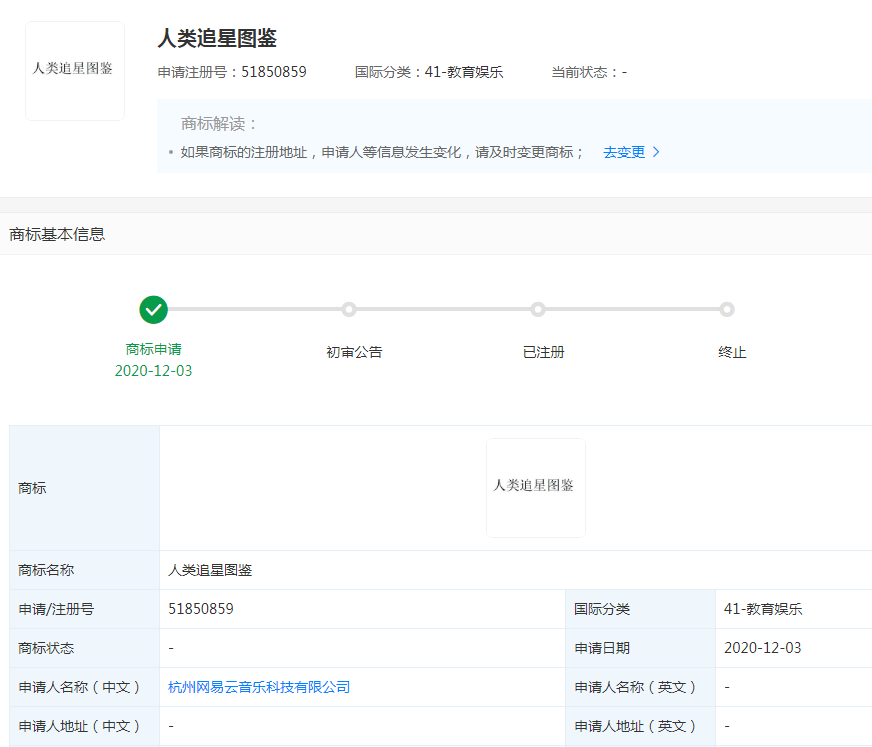Select the 终止 step label
Viewport: 872px width, 747px height.
(x=732, y=352)
